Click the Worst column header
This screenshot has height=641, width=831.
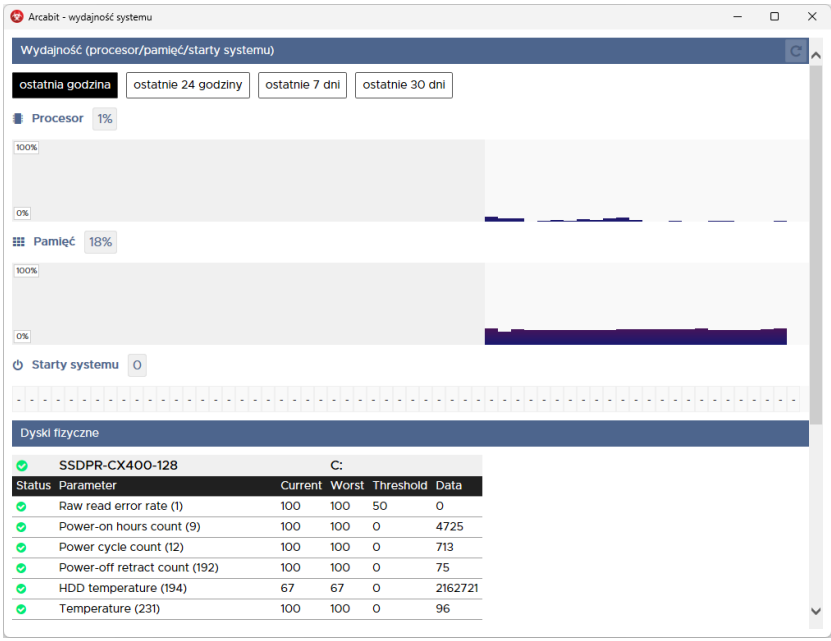coord(347,486)
